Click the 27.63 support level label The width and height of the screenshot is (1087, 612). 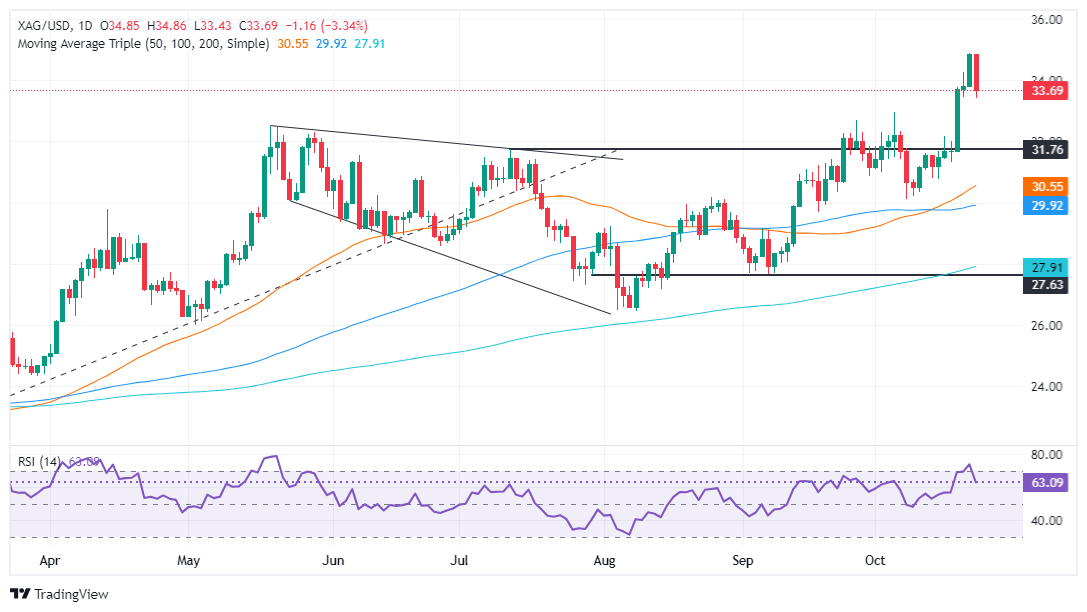coord(1047,285)
